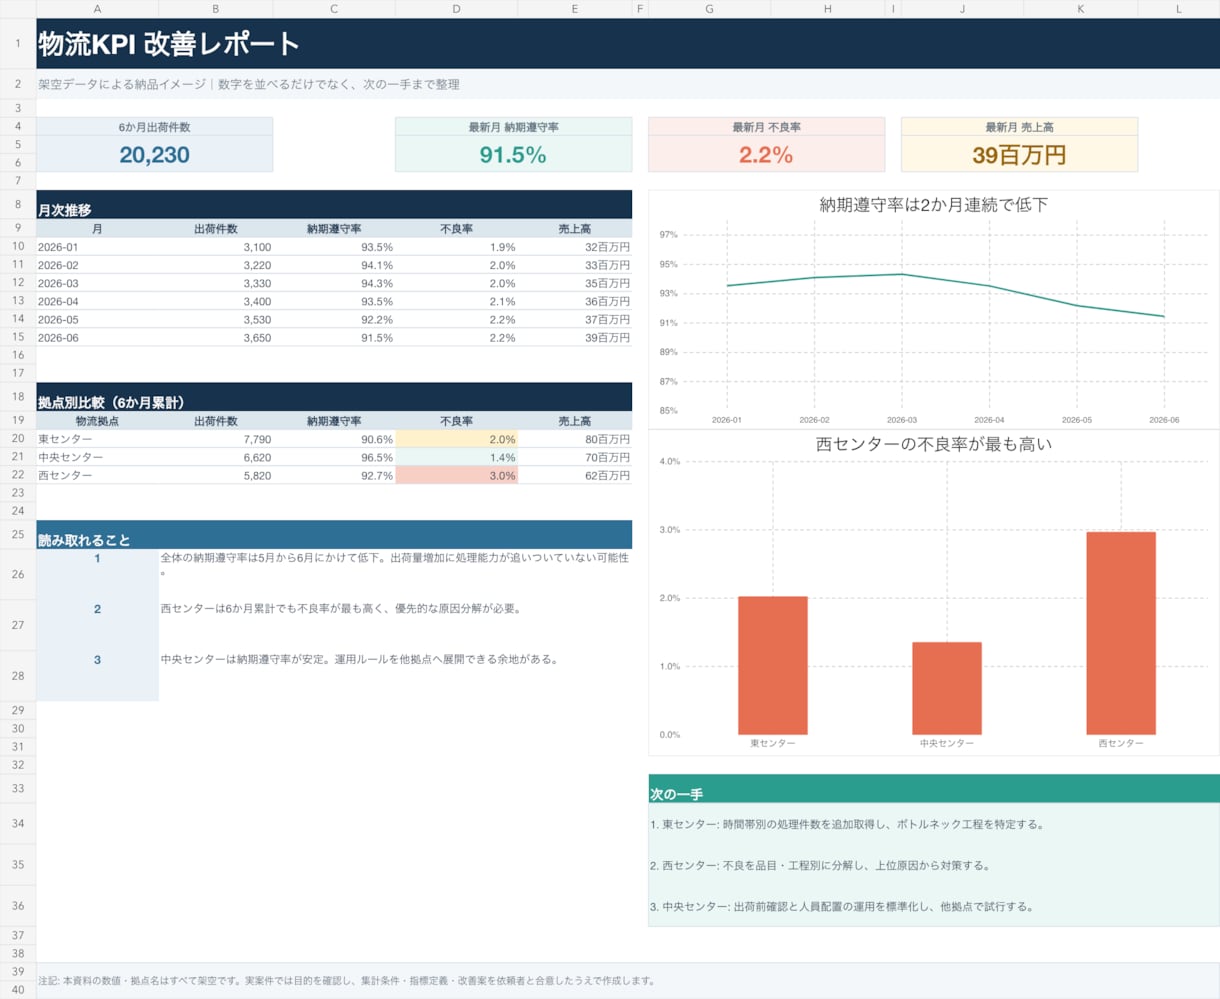Click the subtitle cell starting '架空データによる納品イメージ'

pos(628,84)
